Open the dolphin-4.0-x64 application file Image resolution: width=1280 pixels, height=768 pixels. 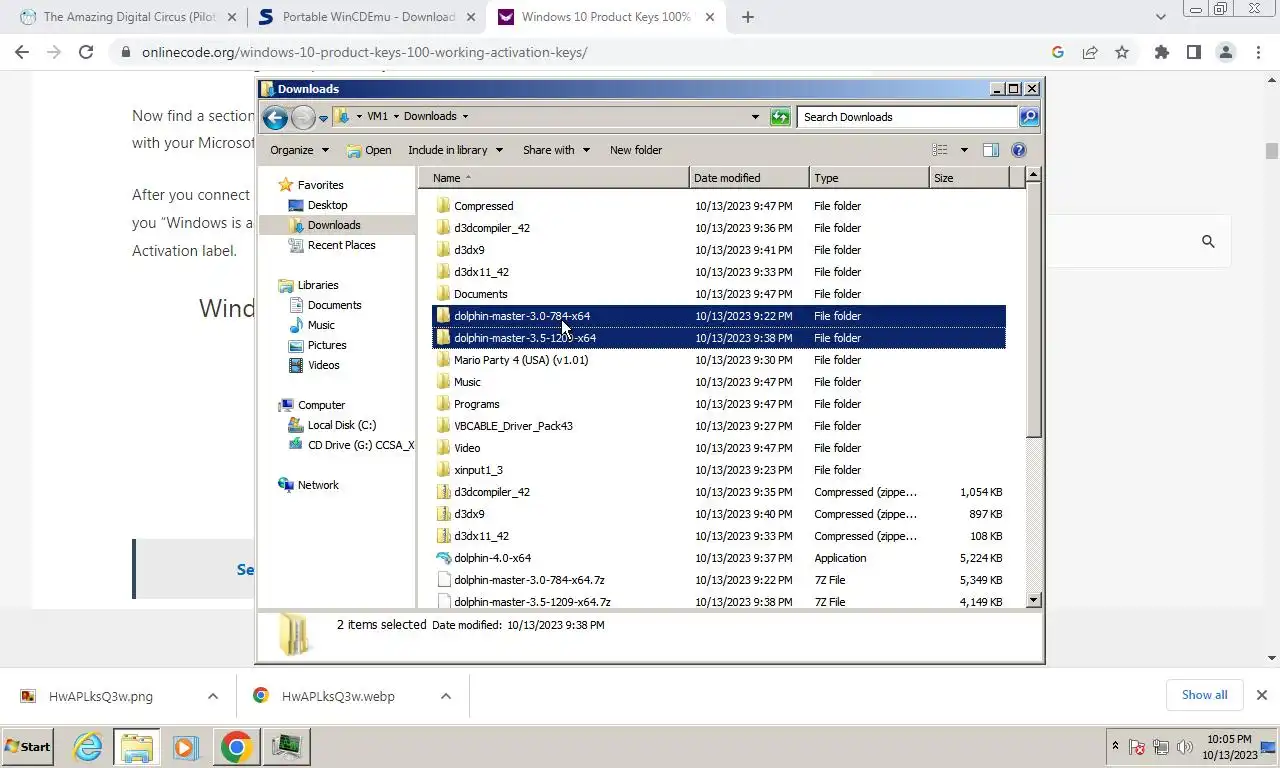[x=492, y=558]
